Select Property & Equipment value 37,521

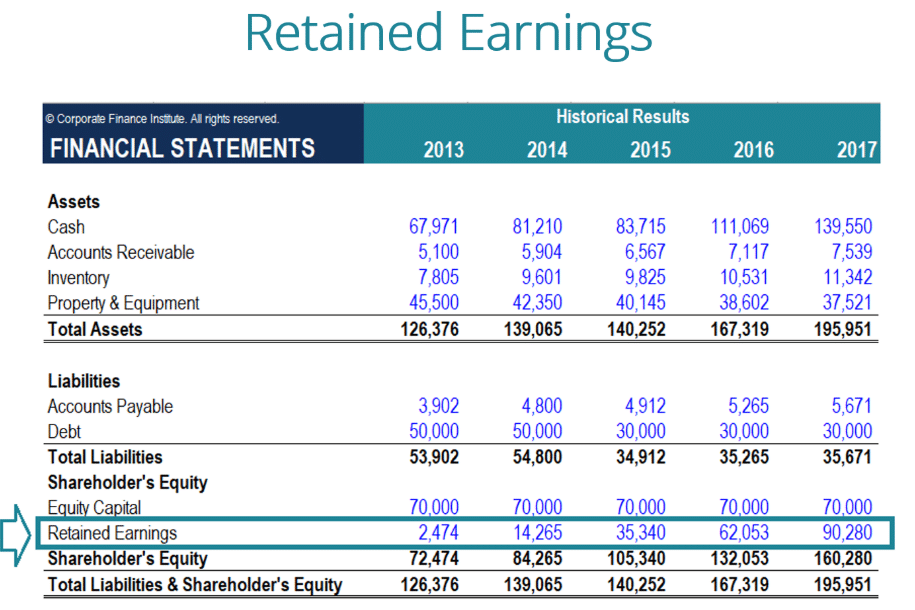click(847, 303)
